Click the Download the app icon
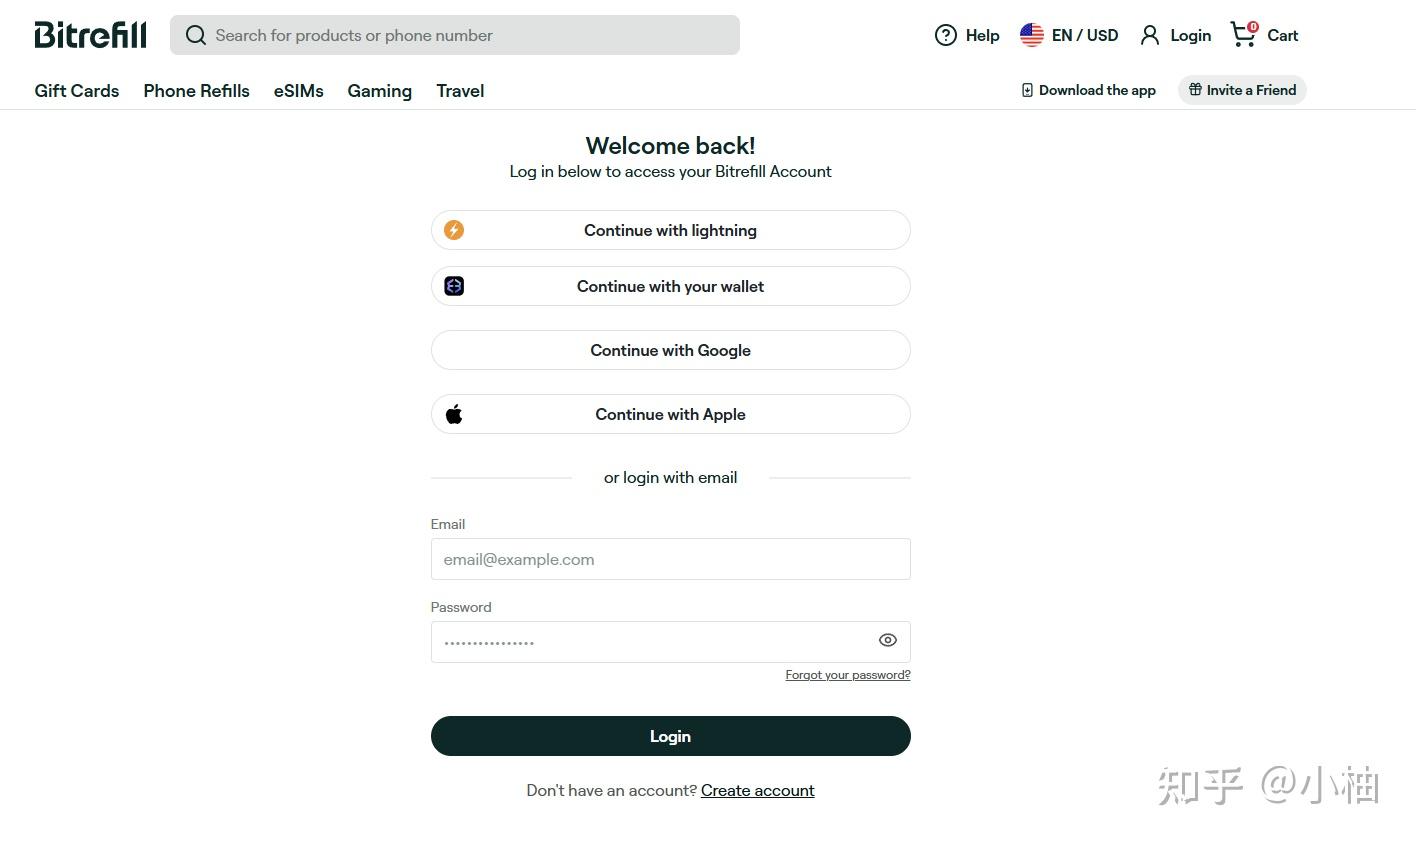 pos(1027,90)
